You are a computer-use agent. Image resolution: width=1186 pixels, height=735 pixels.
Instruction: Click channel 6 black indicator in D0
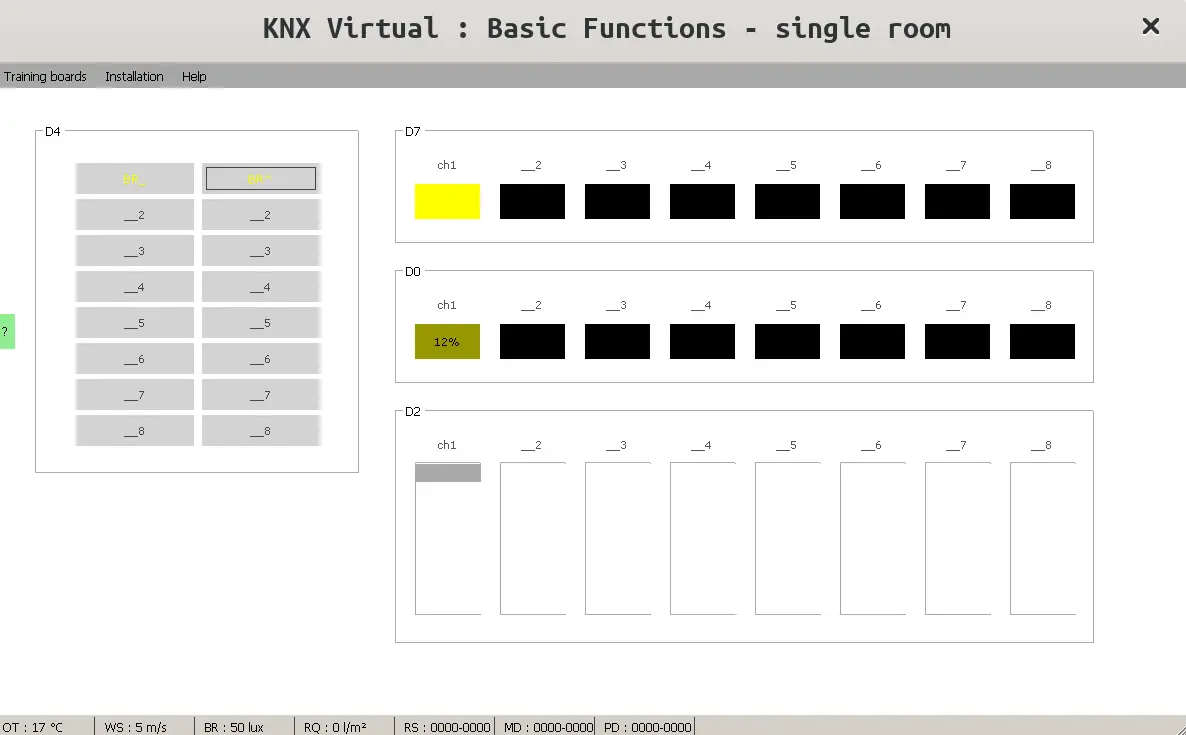coord(872,341)
